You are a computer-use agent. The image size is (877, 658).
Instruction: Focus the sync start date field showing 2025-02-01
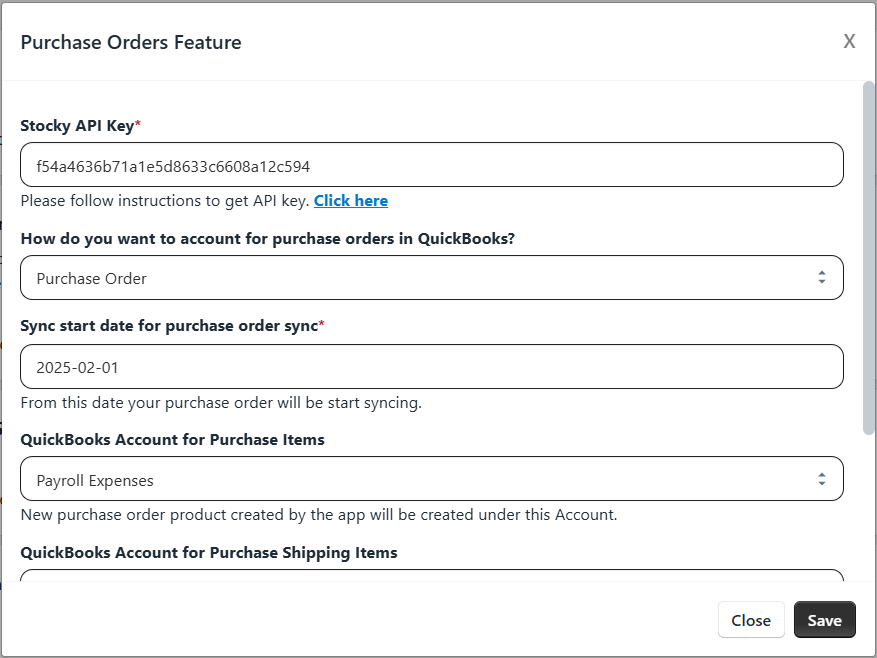(x=432, y=366)
